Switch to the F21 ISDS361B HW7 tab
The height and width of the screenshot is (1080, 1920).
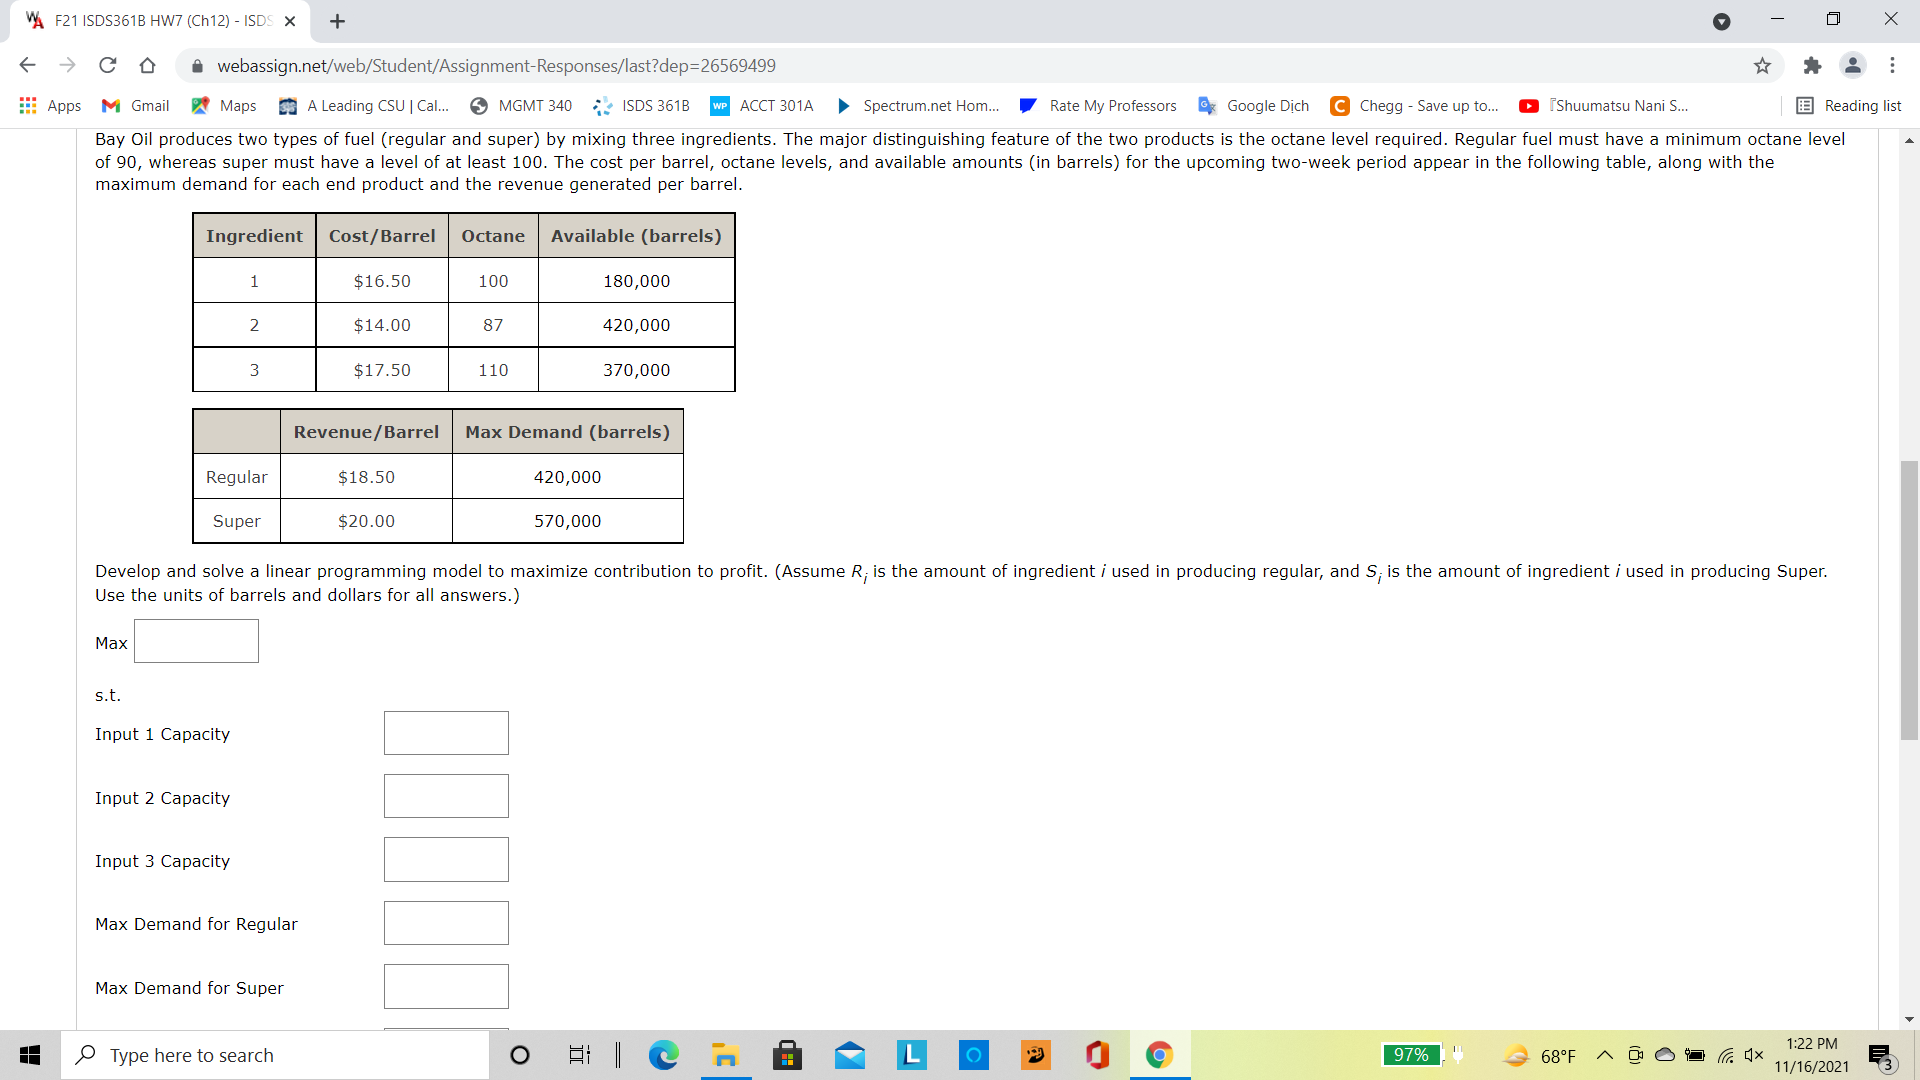point(150,20)
